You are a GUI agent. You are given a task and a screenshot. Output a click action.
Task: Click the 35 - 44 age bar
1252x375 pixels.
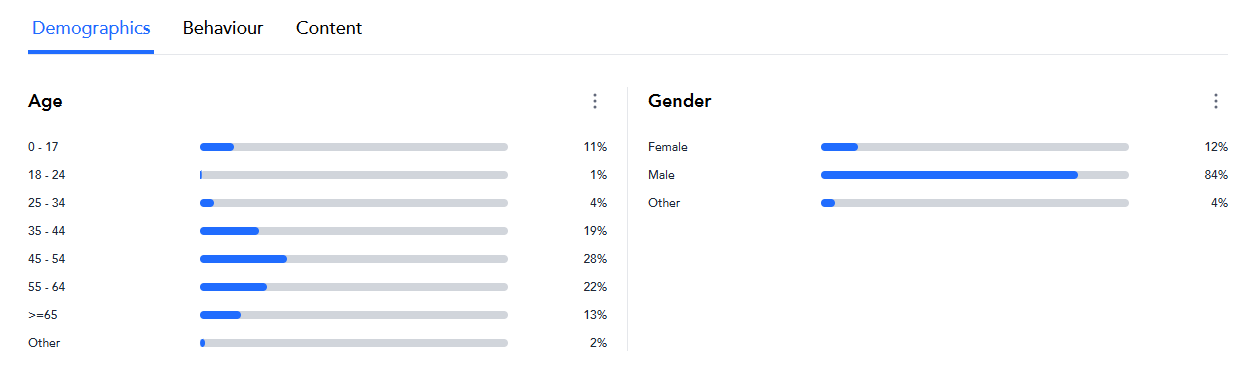point(354,231)
